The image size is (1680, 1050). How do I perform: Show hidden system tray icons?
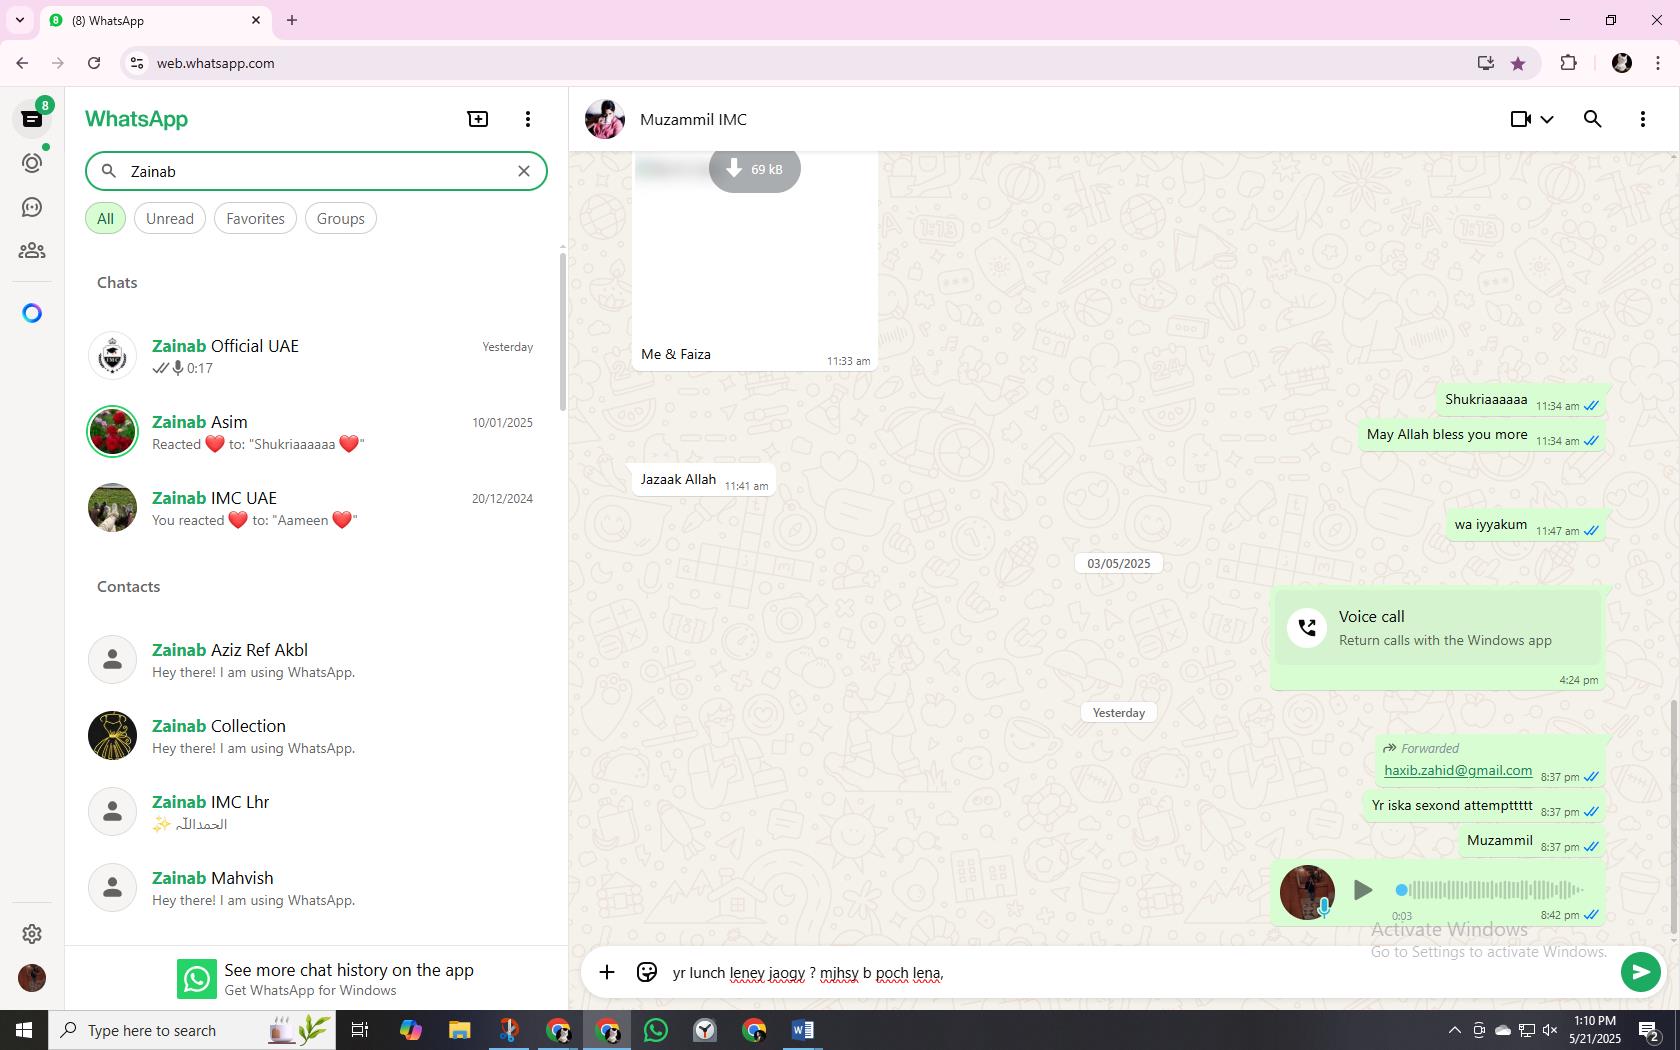click(x=1454, y=1030)
